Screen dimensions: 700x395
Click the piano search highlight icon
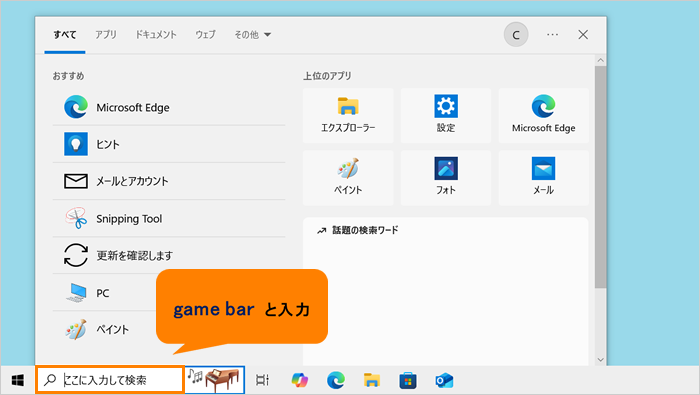(214, 380)
